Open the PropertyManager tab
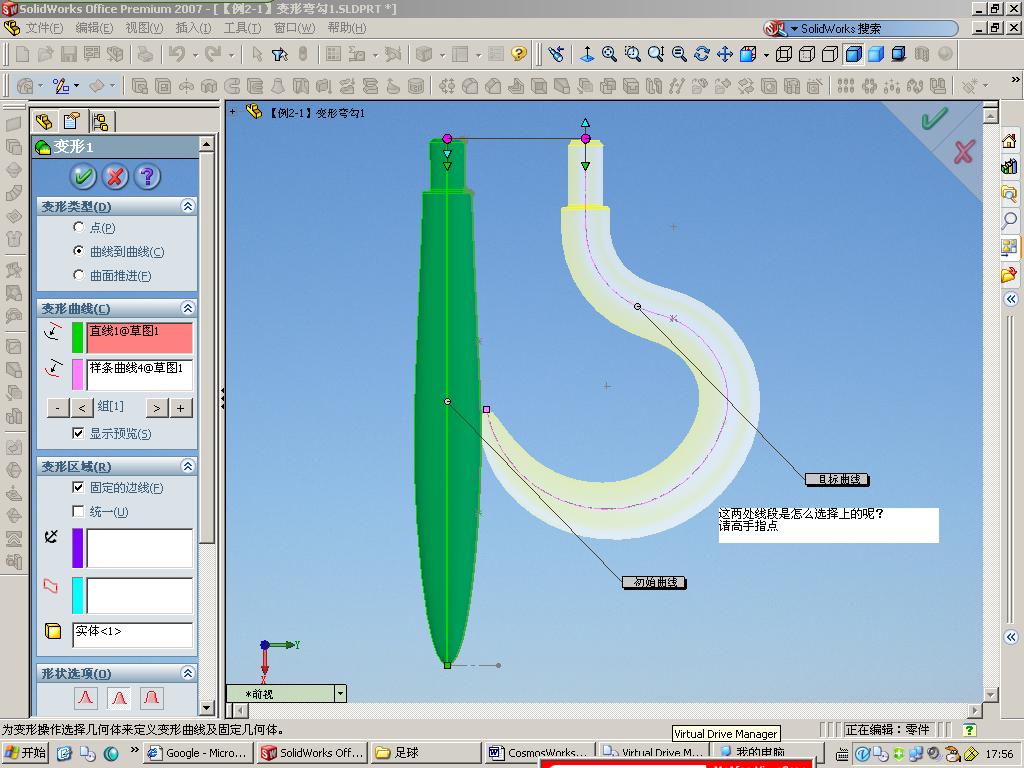This screenshot has width=1024, height=768. point(71,121)
